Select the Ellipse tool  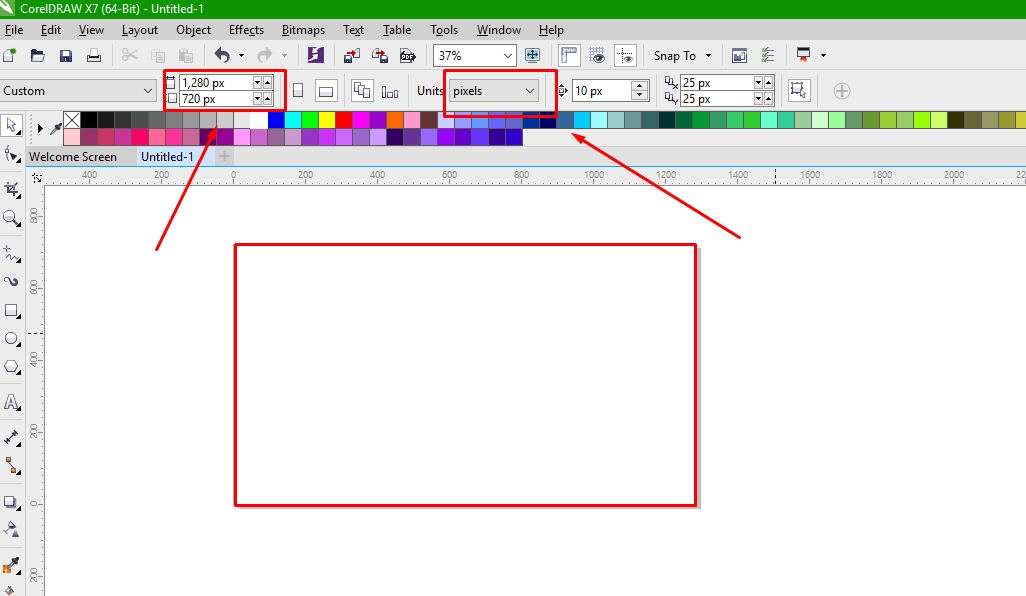point(12,338)
